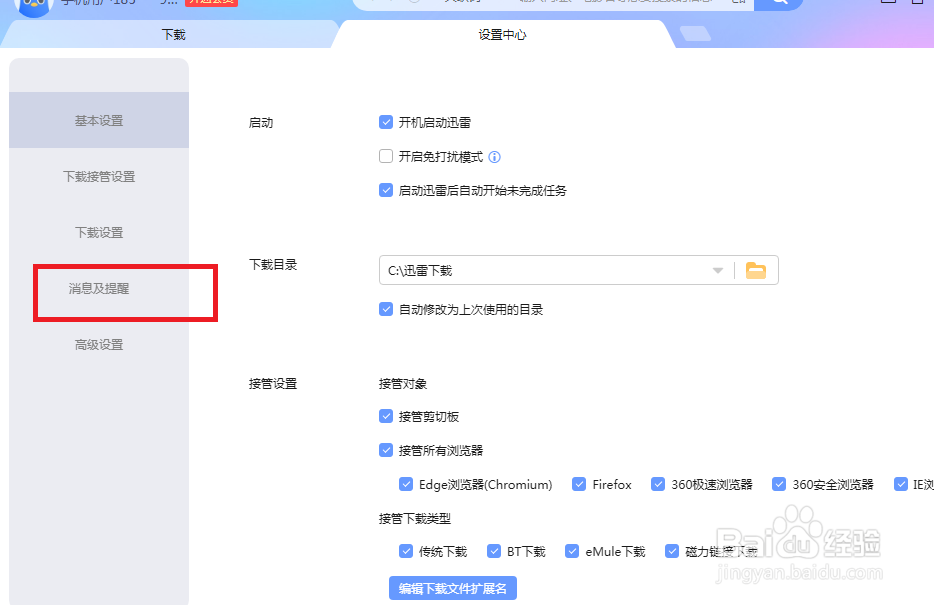The width and height of the screenshot is (934, 605).
Task: Open 下载设置 in sidebar
Action: 99,232
